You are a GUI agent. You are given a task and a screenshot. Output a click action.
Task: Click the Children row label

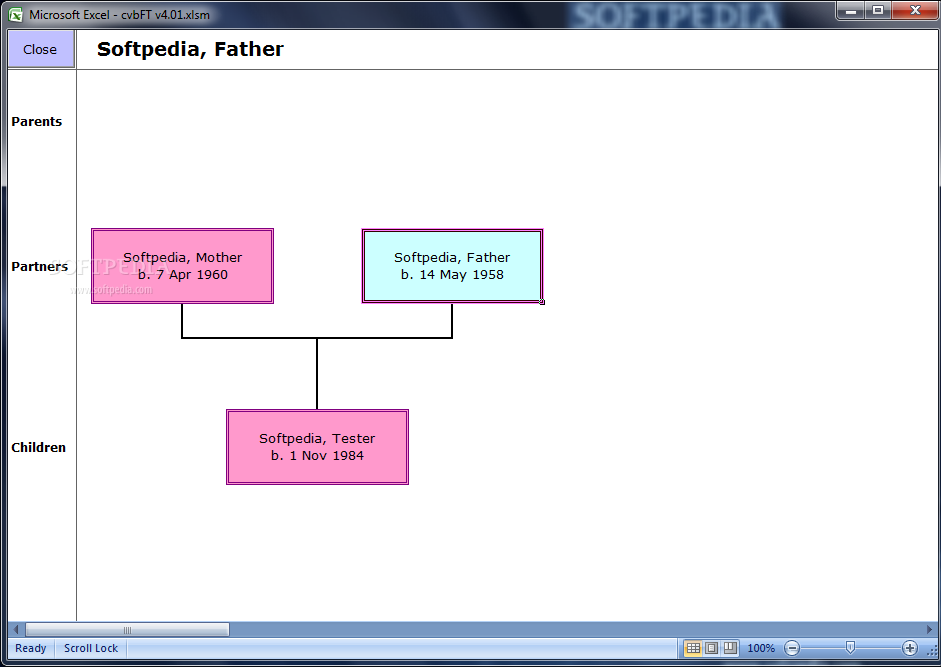coord(38,447)
